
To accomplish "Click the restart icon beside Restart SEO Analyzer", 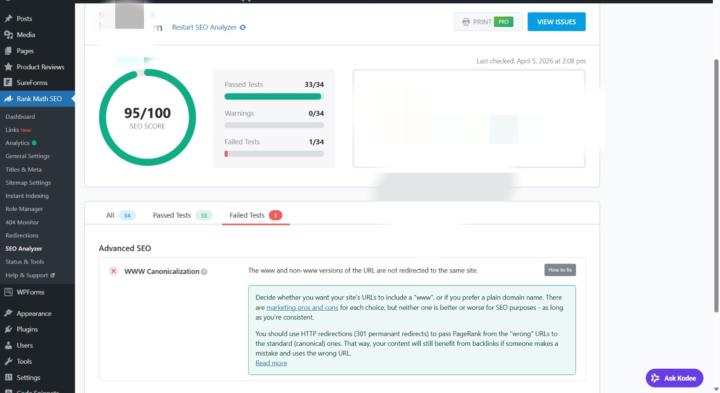I will coord(243,28).
